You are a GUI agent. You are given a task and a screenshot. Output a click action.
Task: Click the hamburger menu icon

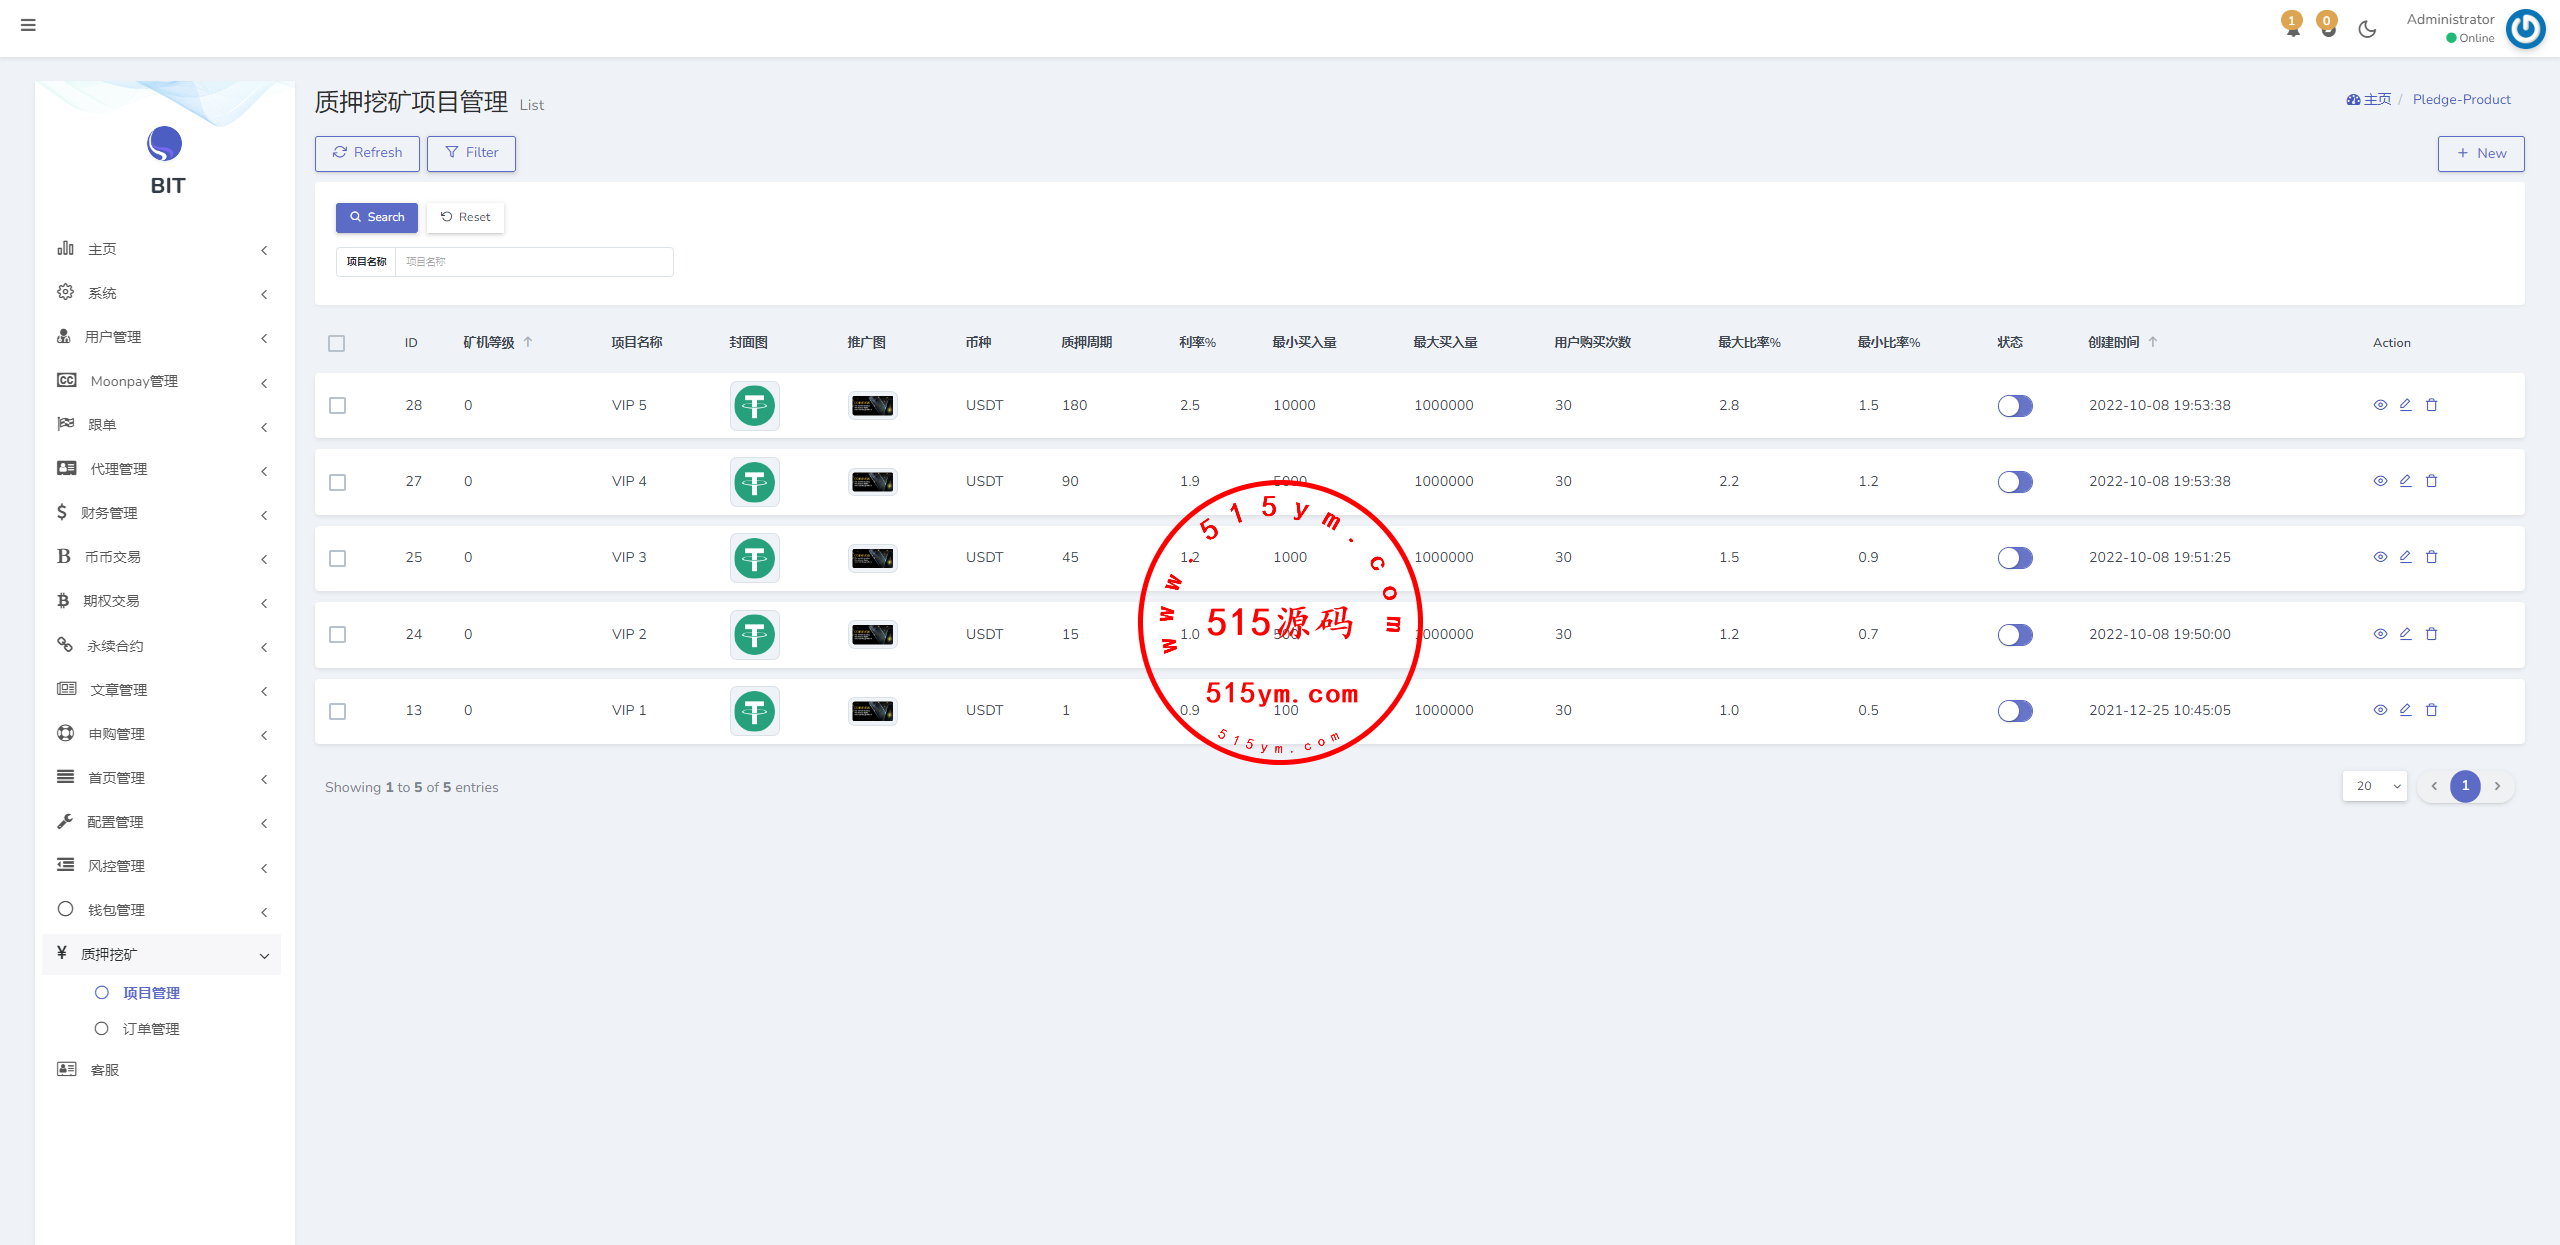28,25
